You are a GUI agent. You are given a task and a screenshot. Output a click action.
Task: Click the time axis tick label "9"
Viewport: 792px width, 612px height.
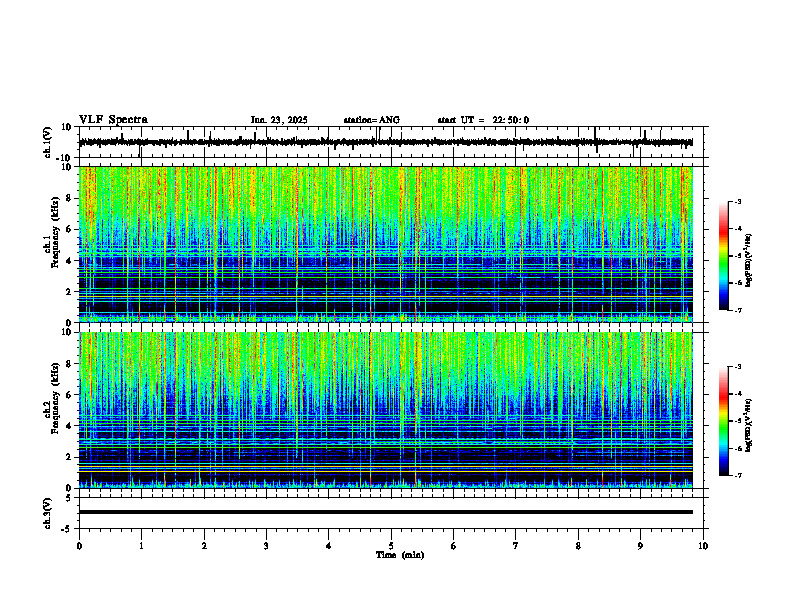pyautogui.click(x=640, y=546)
